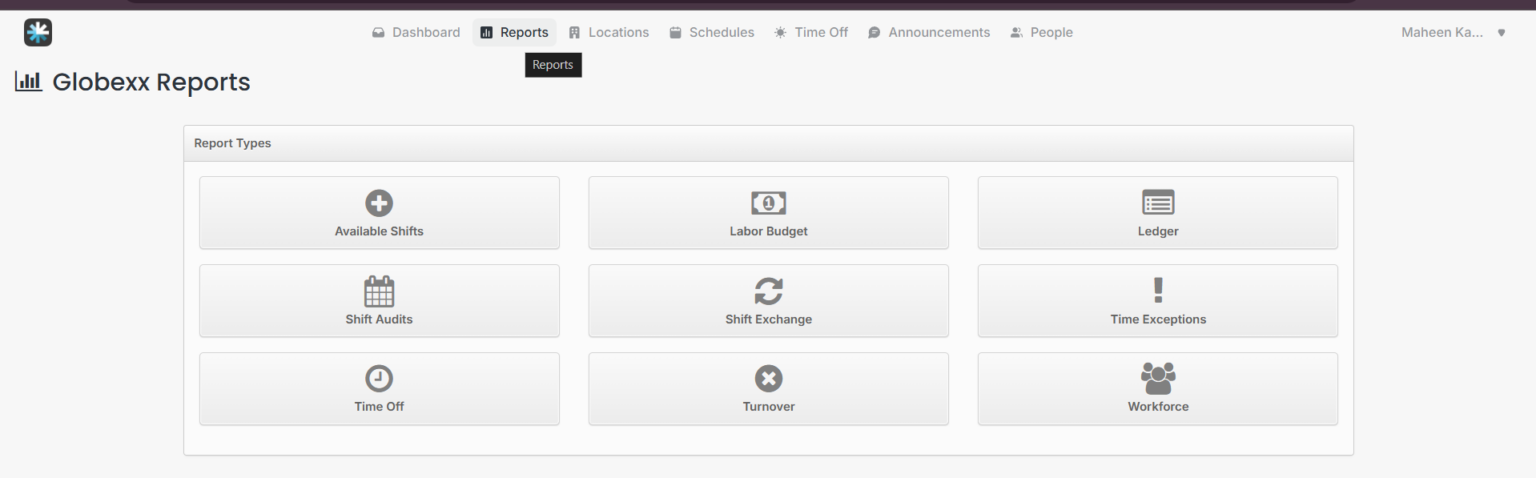
Task: Select the Ledger list icon
Action: click(1158, 203)
